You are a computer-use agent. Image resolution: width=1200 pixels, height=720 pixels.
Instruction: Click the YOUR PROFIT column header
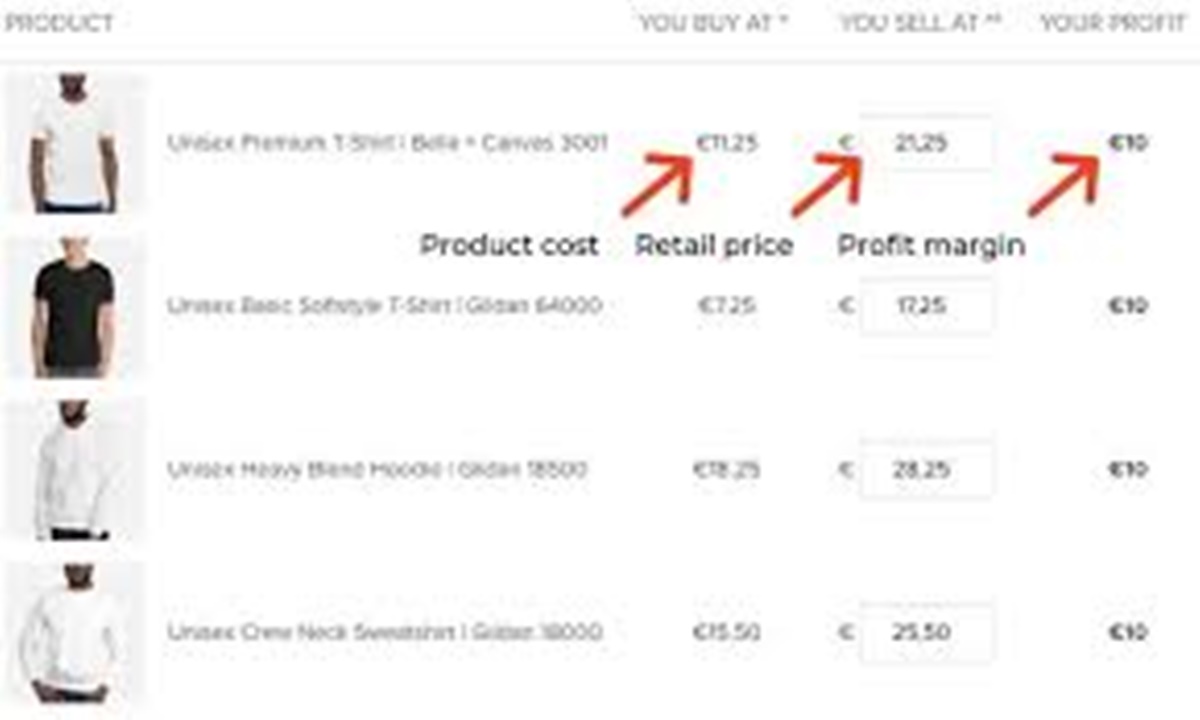click(x=1112, y=23)
